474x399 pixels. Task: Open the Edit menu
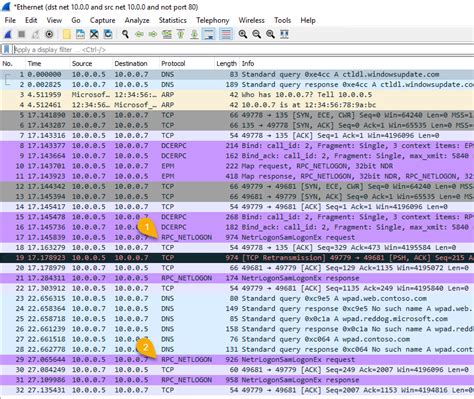pyautogui.click(x=31, y=20)
